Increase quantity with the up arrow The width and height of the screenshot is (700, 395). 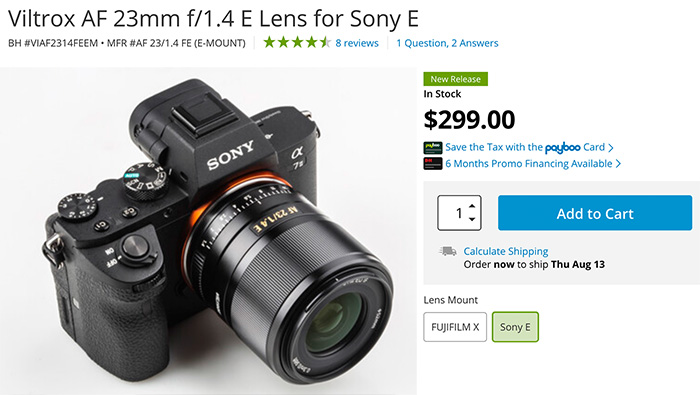[472, 206]
